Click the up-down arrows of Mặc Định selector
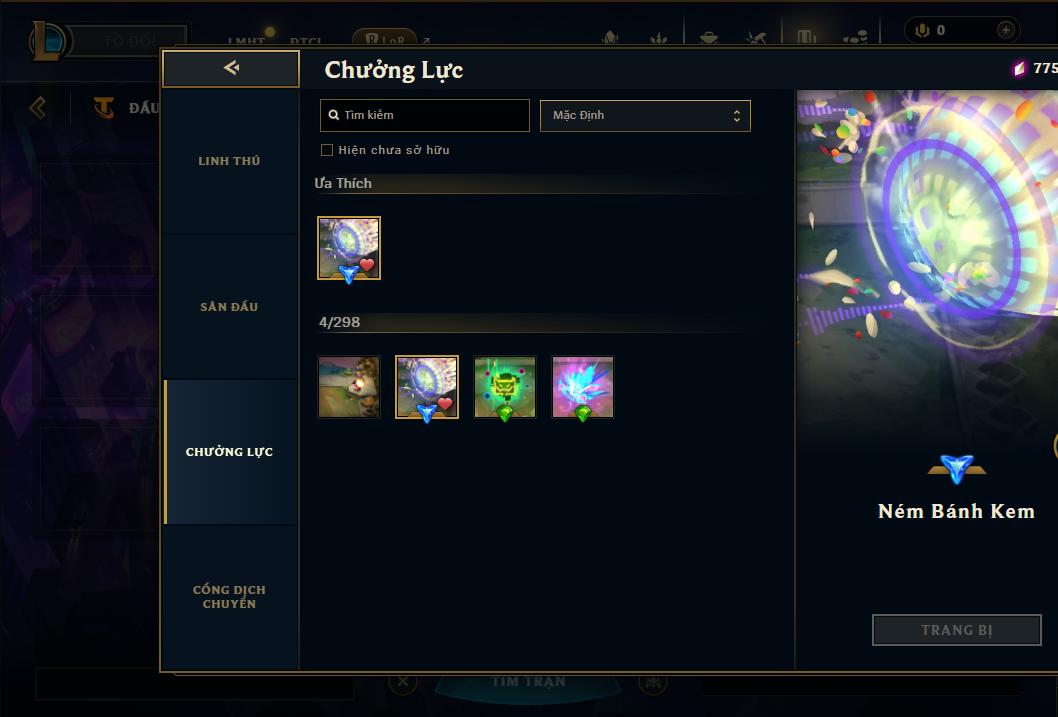Screen dimensions: 1058x717 click(x=737, y=116)
